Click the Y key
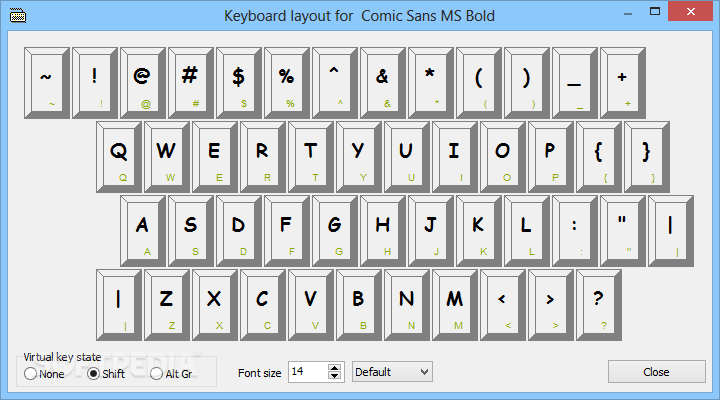Viewport: 720px width, 400px height. pos(359,157)
